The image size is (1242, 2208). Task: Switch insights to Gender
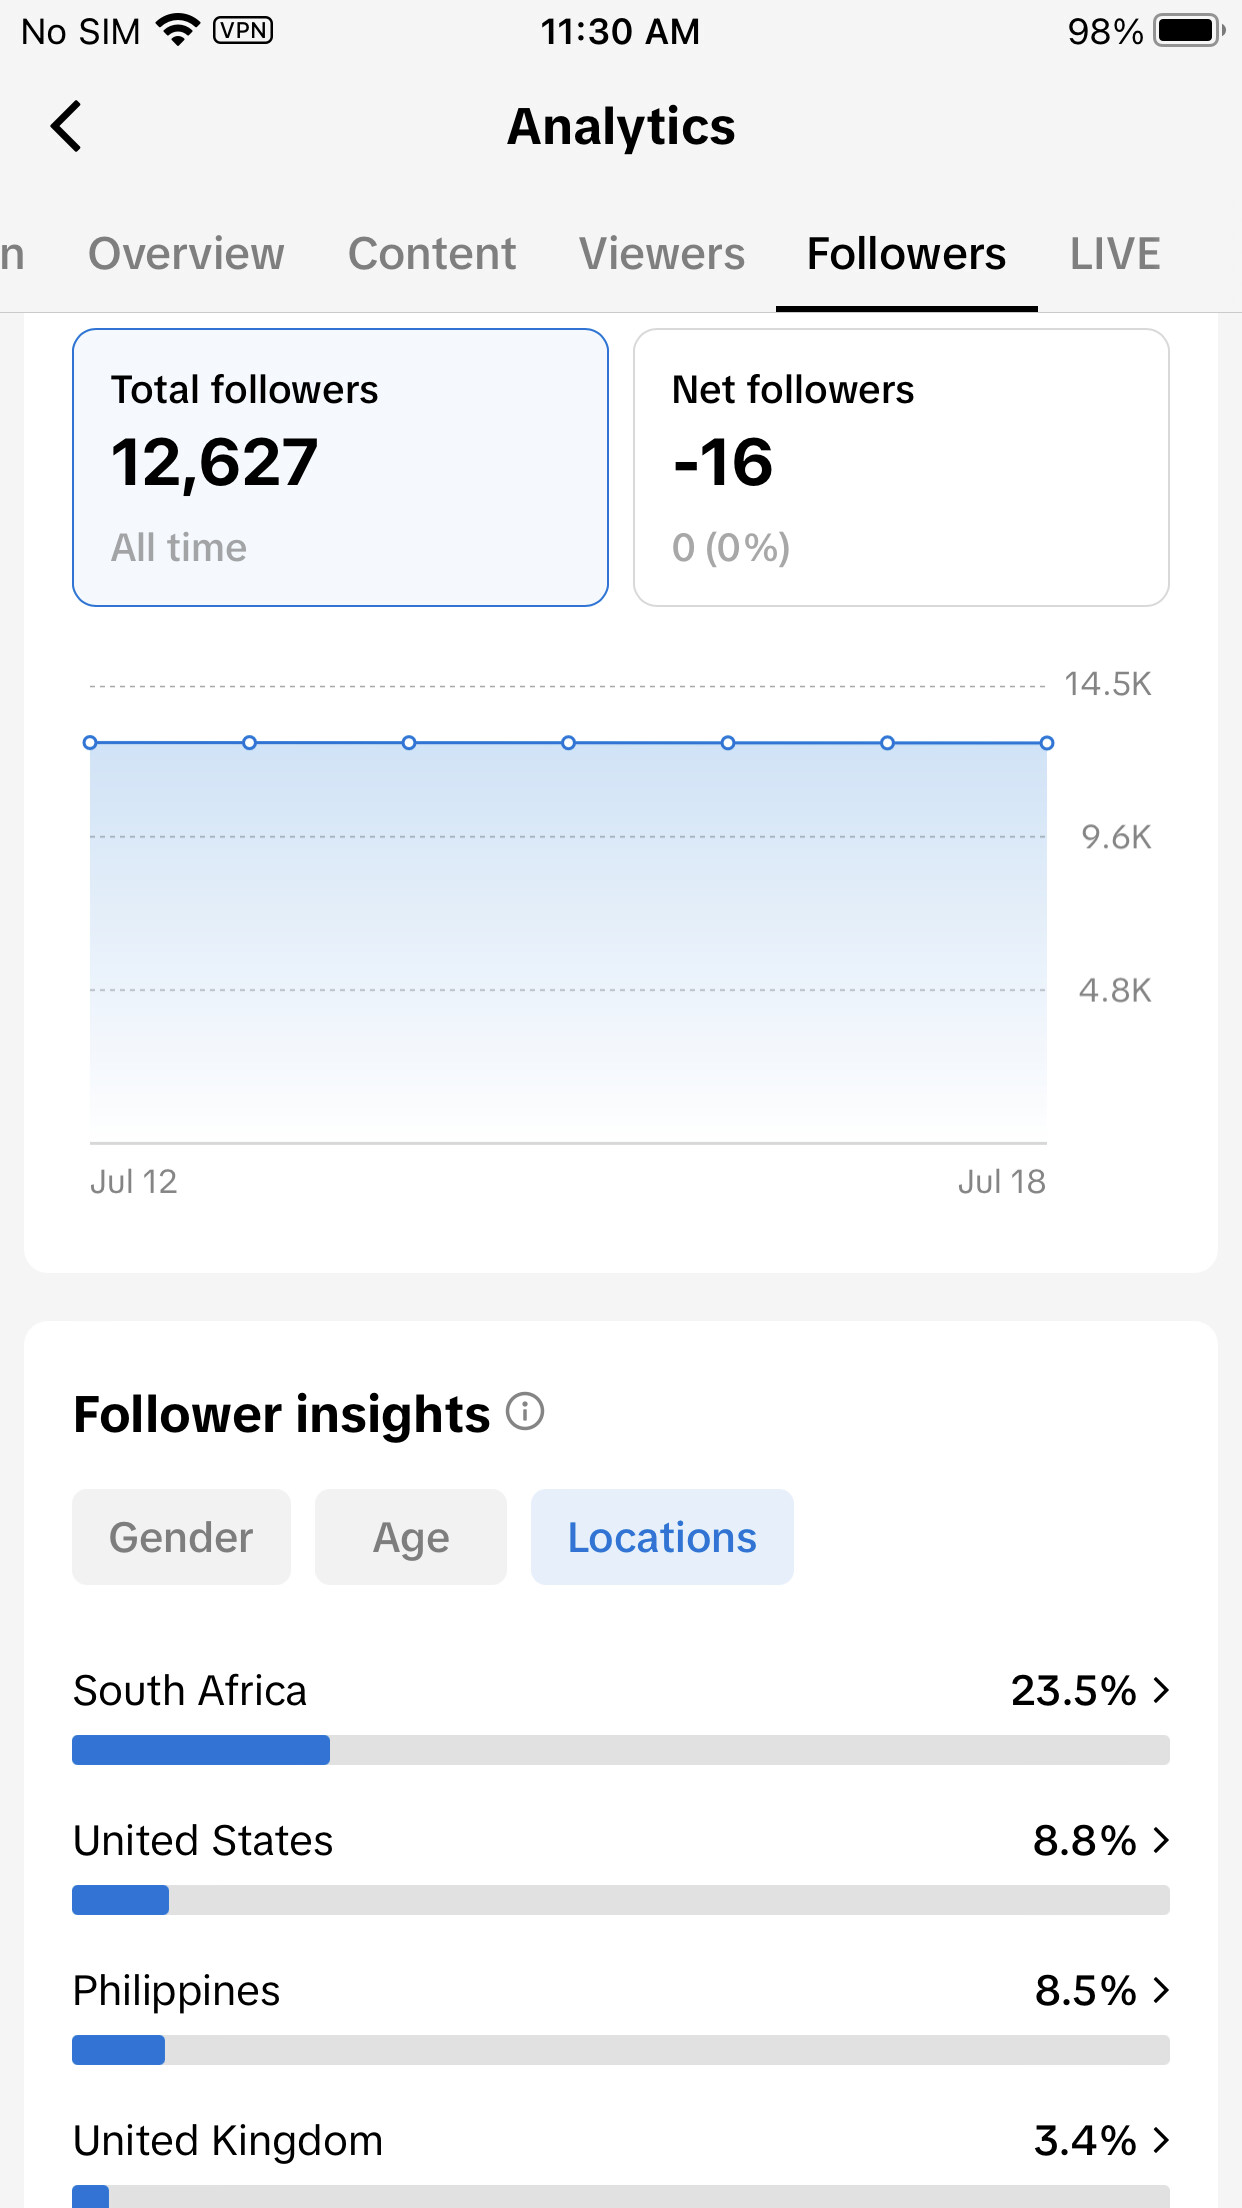pos(181,1537)
